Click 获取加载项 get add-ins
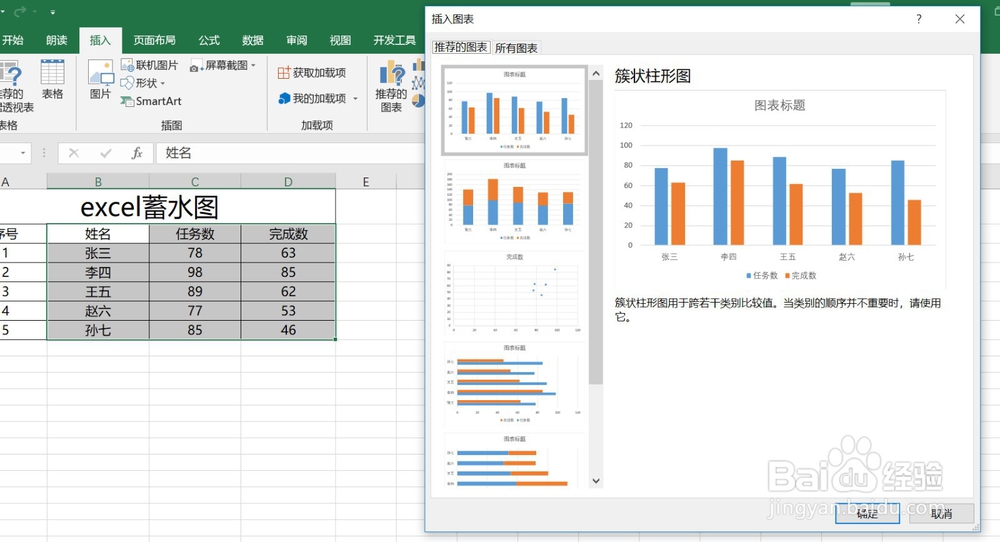1000x542 pixels. pos(312,73)
